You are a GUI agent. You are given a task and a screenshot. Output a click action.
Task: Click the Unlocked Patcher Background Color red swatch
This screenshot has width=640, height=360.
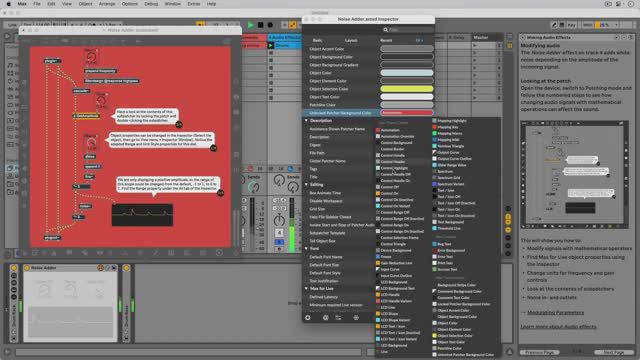pos(407,113)
